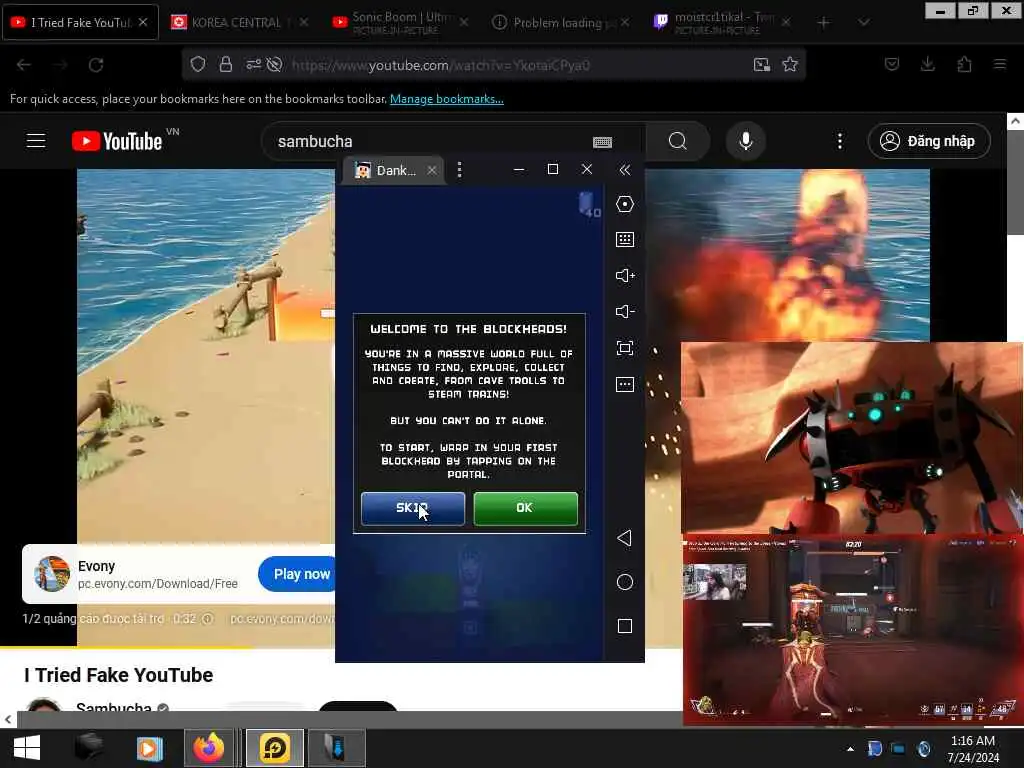Click Play now on Evony ad
This screenshot has height=768, width=1024.
tap(299, 574)
